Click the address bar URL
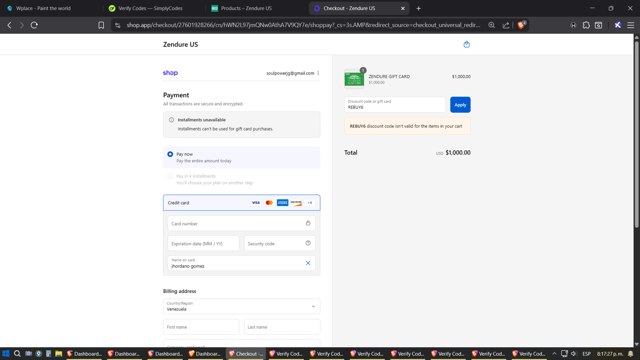The image size is (640, 360). point(303,25)
